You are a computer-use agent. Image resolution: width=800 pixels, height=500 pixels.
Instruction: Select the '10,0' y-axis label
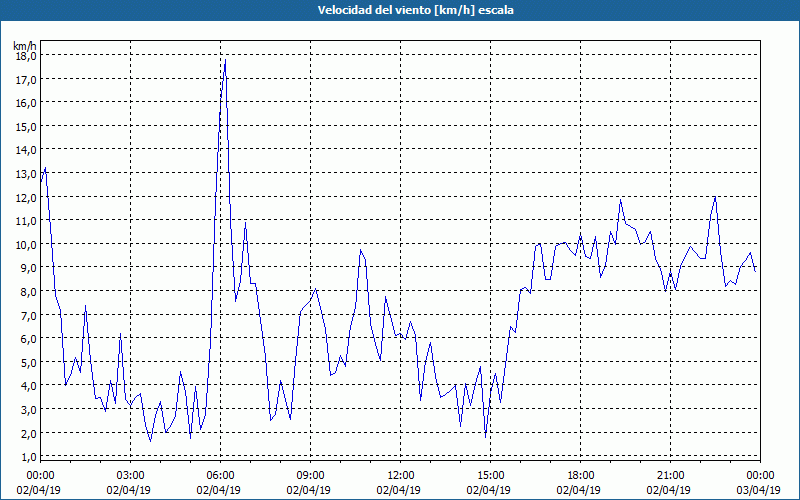pyautogui.click(x=26, y=244)
